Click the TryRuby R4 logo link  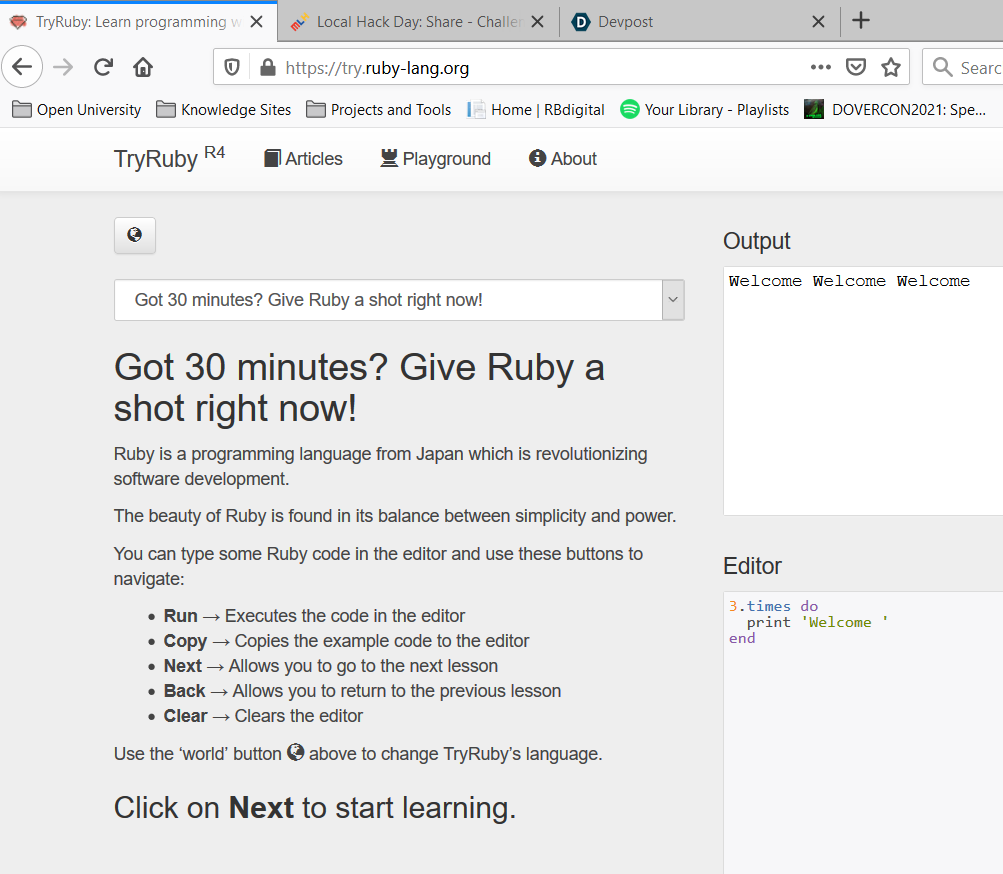click(x=170, y=157)
